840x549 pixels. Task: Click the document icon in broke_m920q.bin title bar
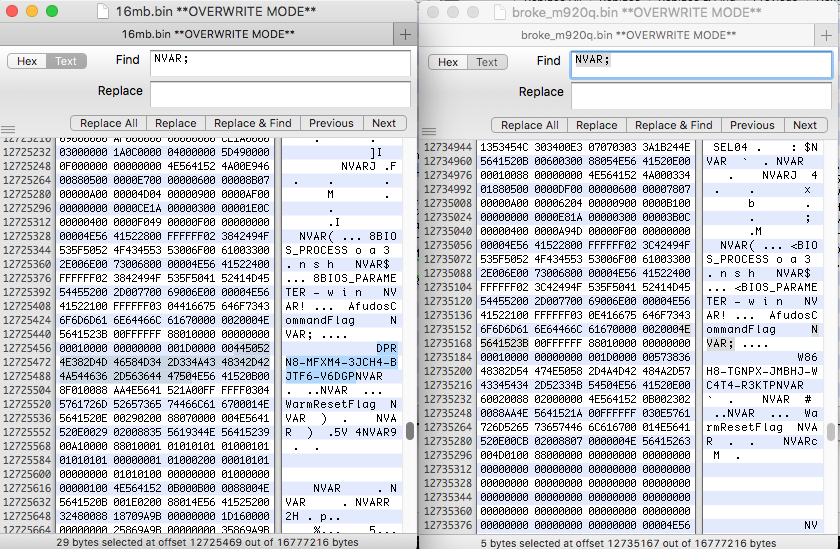499,12
